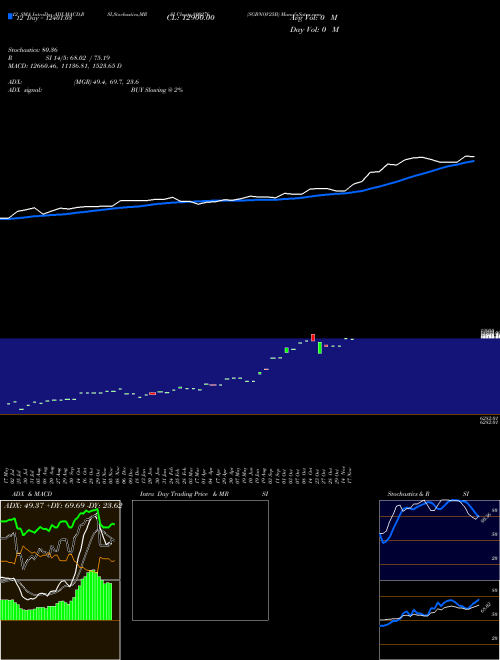
Task: Click the thick green ADX line
Action: pyautogui.click(x=55, y=524)
